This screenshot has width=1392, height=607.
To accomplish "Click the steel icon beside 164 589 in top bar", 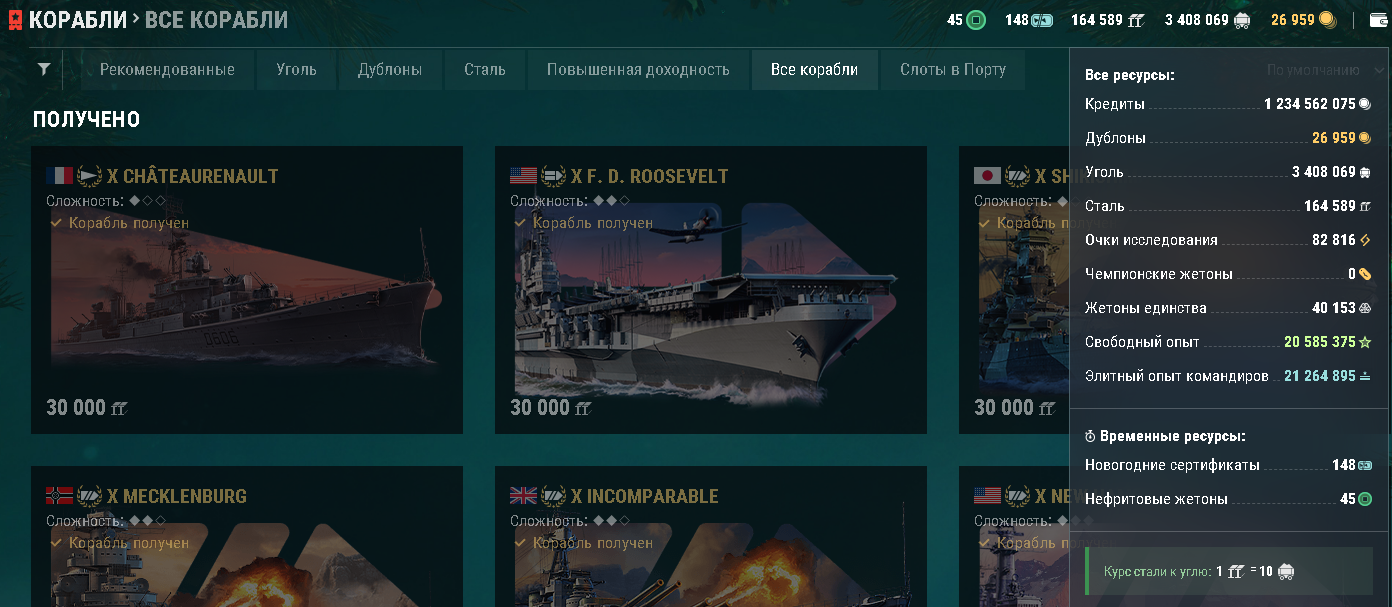I will [x=1137, y=20].
